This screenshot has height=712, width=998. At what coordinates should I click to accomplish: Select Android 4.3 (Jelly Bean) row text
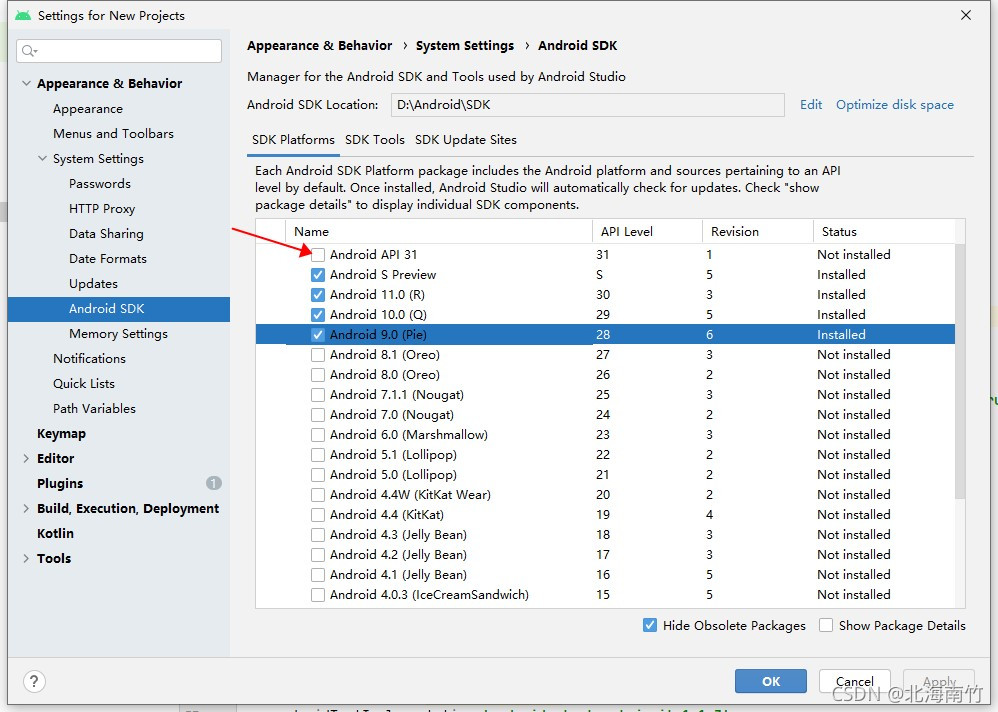point(398,535)
